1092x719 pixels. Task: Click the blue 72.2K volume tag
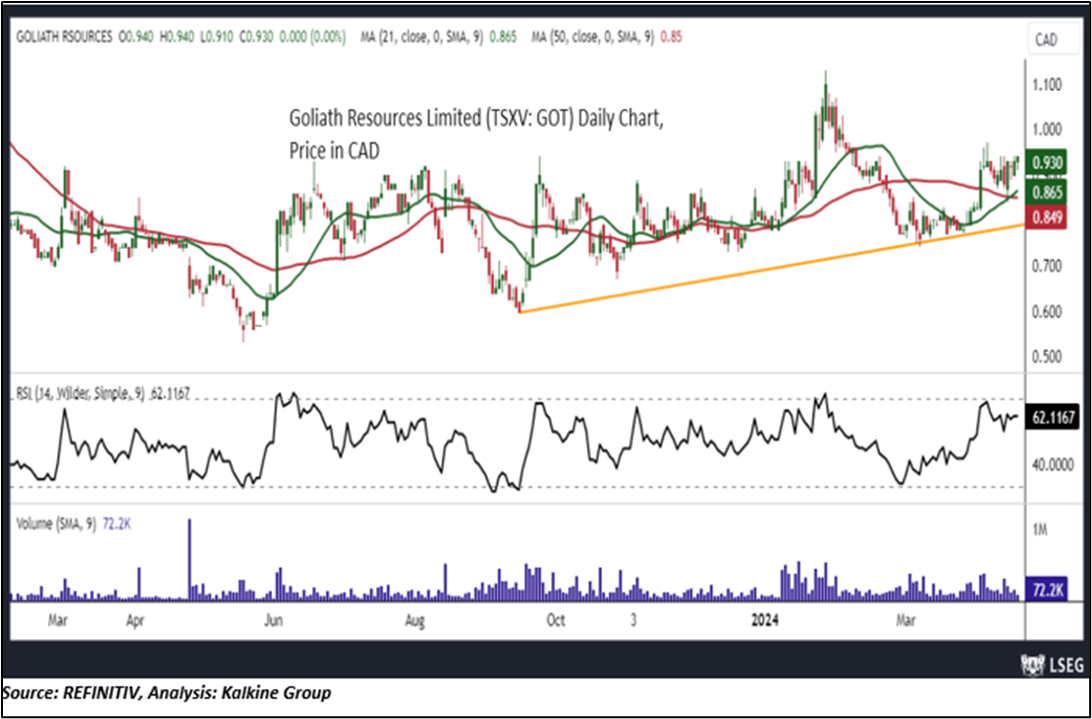(1046, 590)
